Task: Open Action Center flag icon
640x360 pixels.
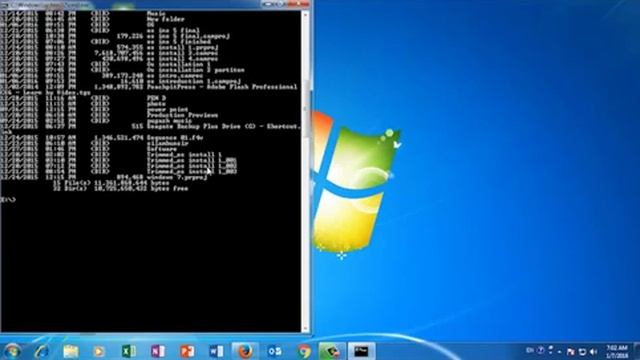Action: coord(571,351)
